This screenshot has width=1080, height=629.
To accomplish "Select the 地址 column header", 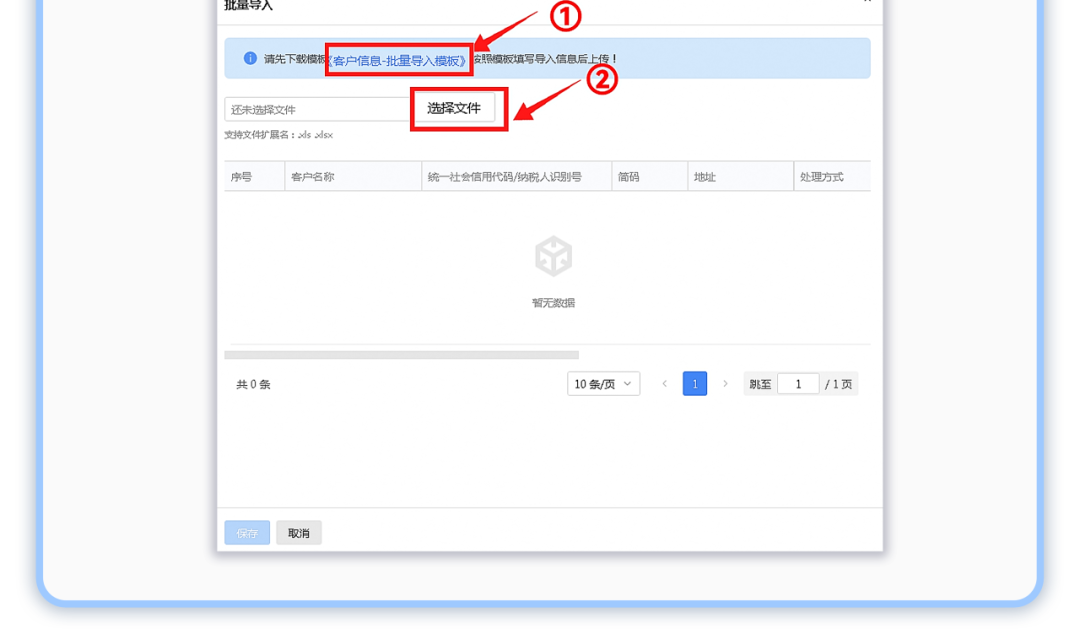I will (740, 176).
